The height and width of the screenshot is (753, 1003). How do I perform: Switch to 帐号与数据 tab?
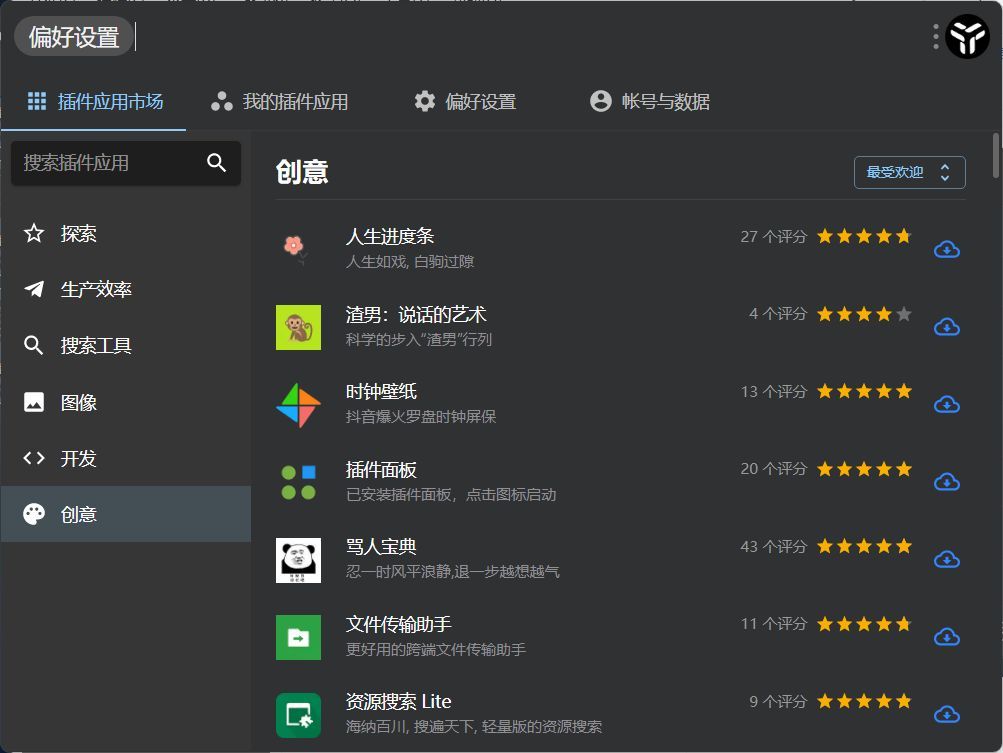649,102
